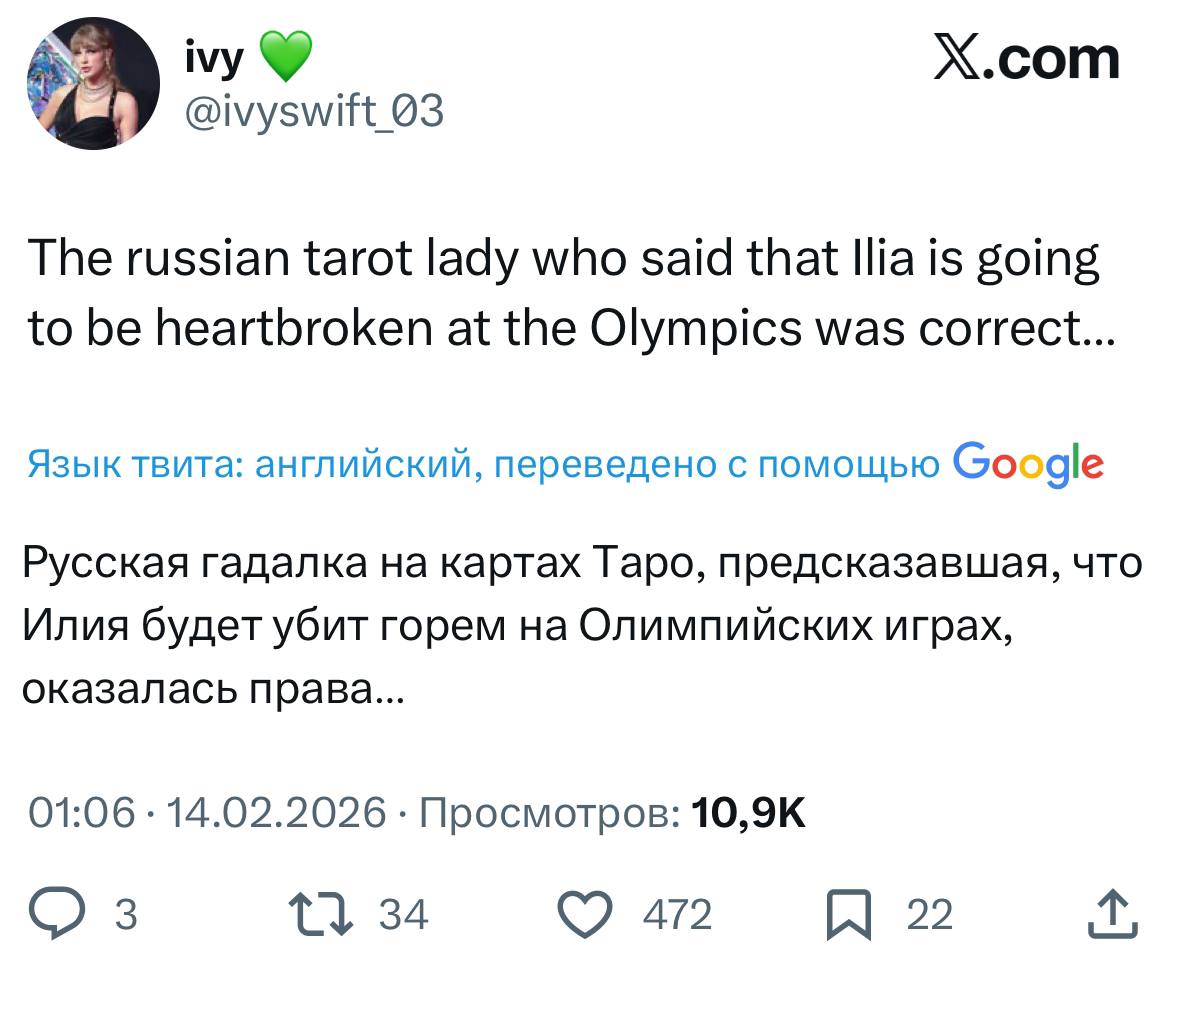Screen dimensions: 1179x1009
Task: Bookmark the tweet with the ribbon icon
Action: (x=848, y=916)
